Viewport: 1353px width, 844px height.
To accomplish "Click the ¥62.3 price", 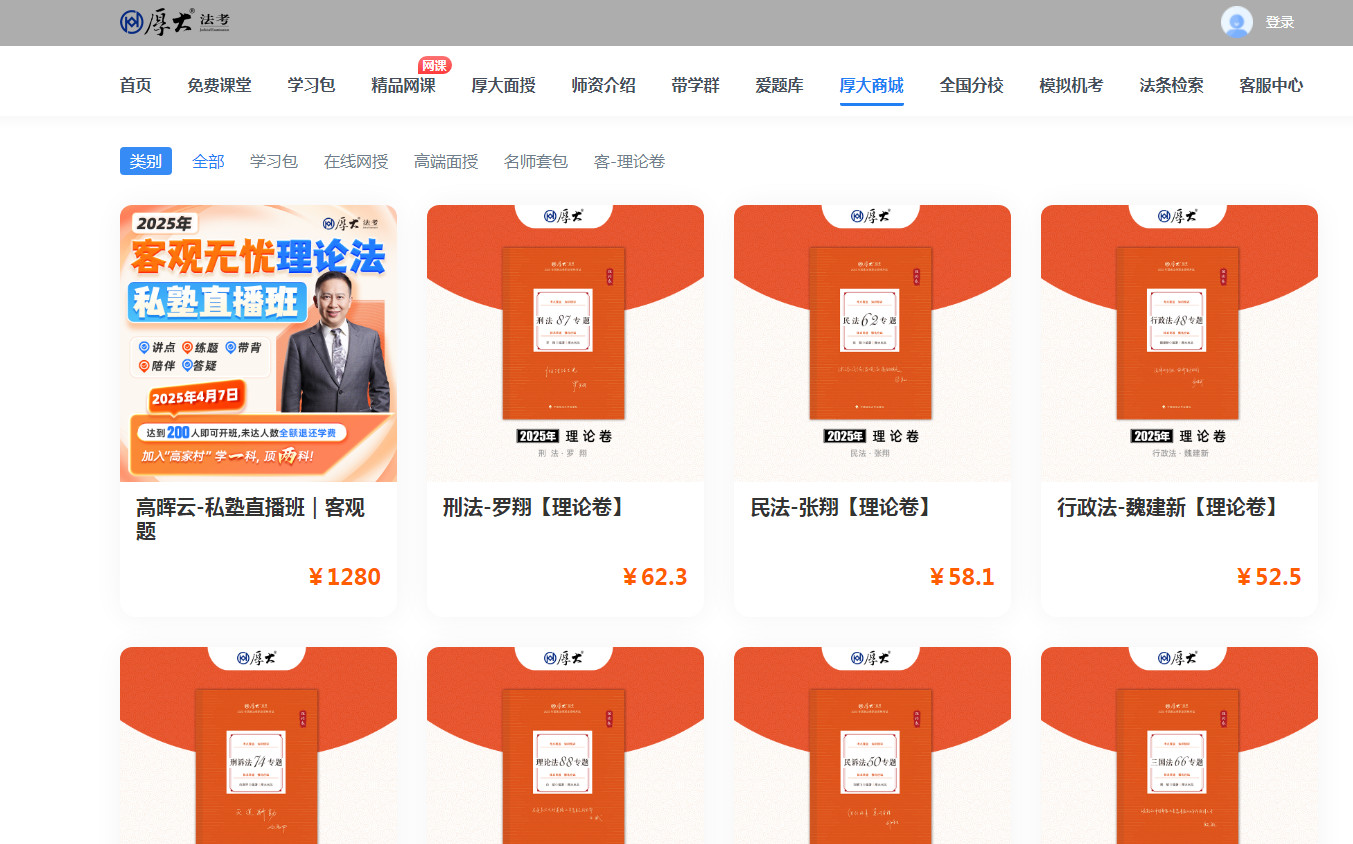I will pos(655,577).
